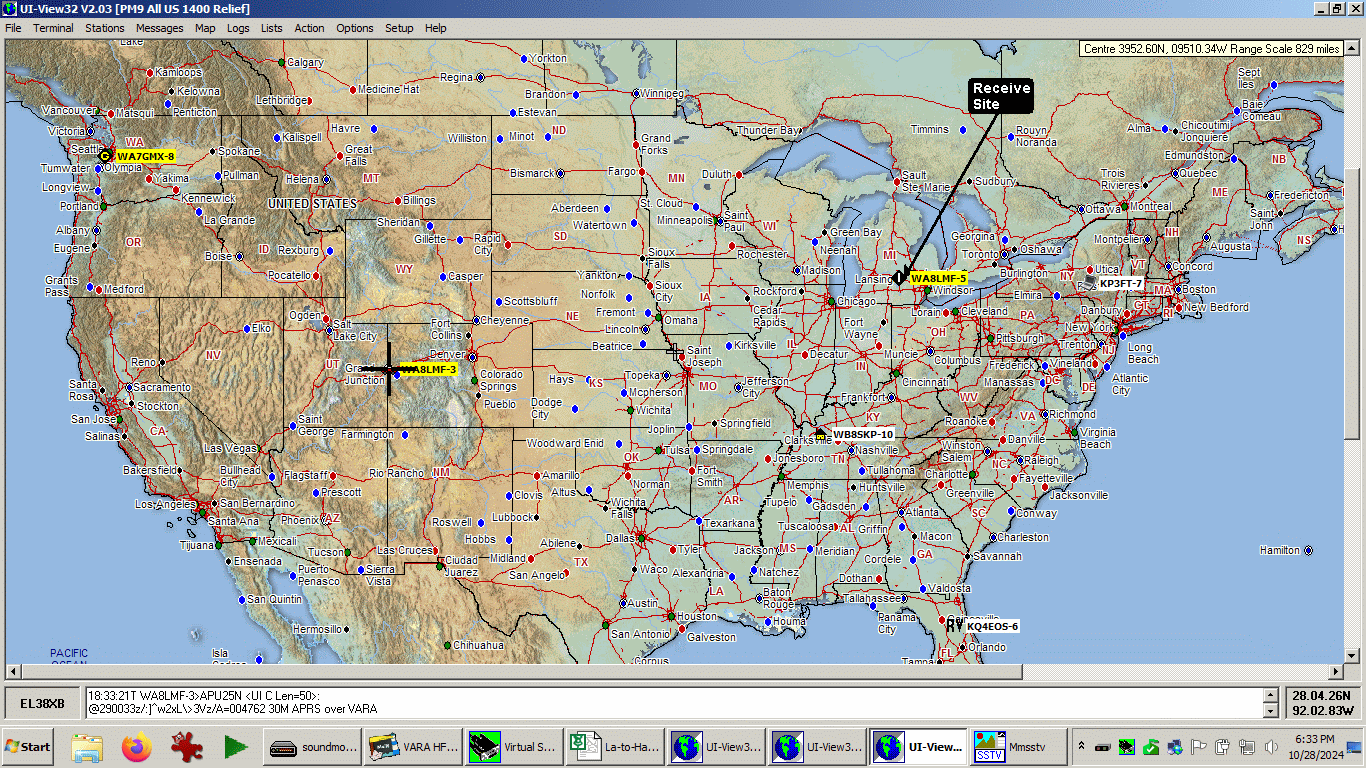Click the WA8LMF-3 station crosshair in Colorado
Image resolution: width=1366 pixels, height=768 pixels.
coord(390,370)
